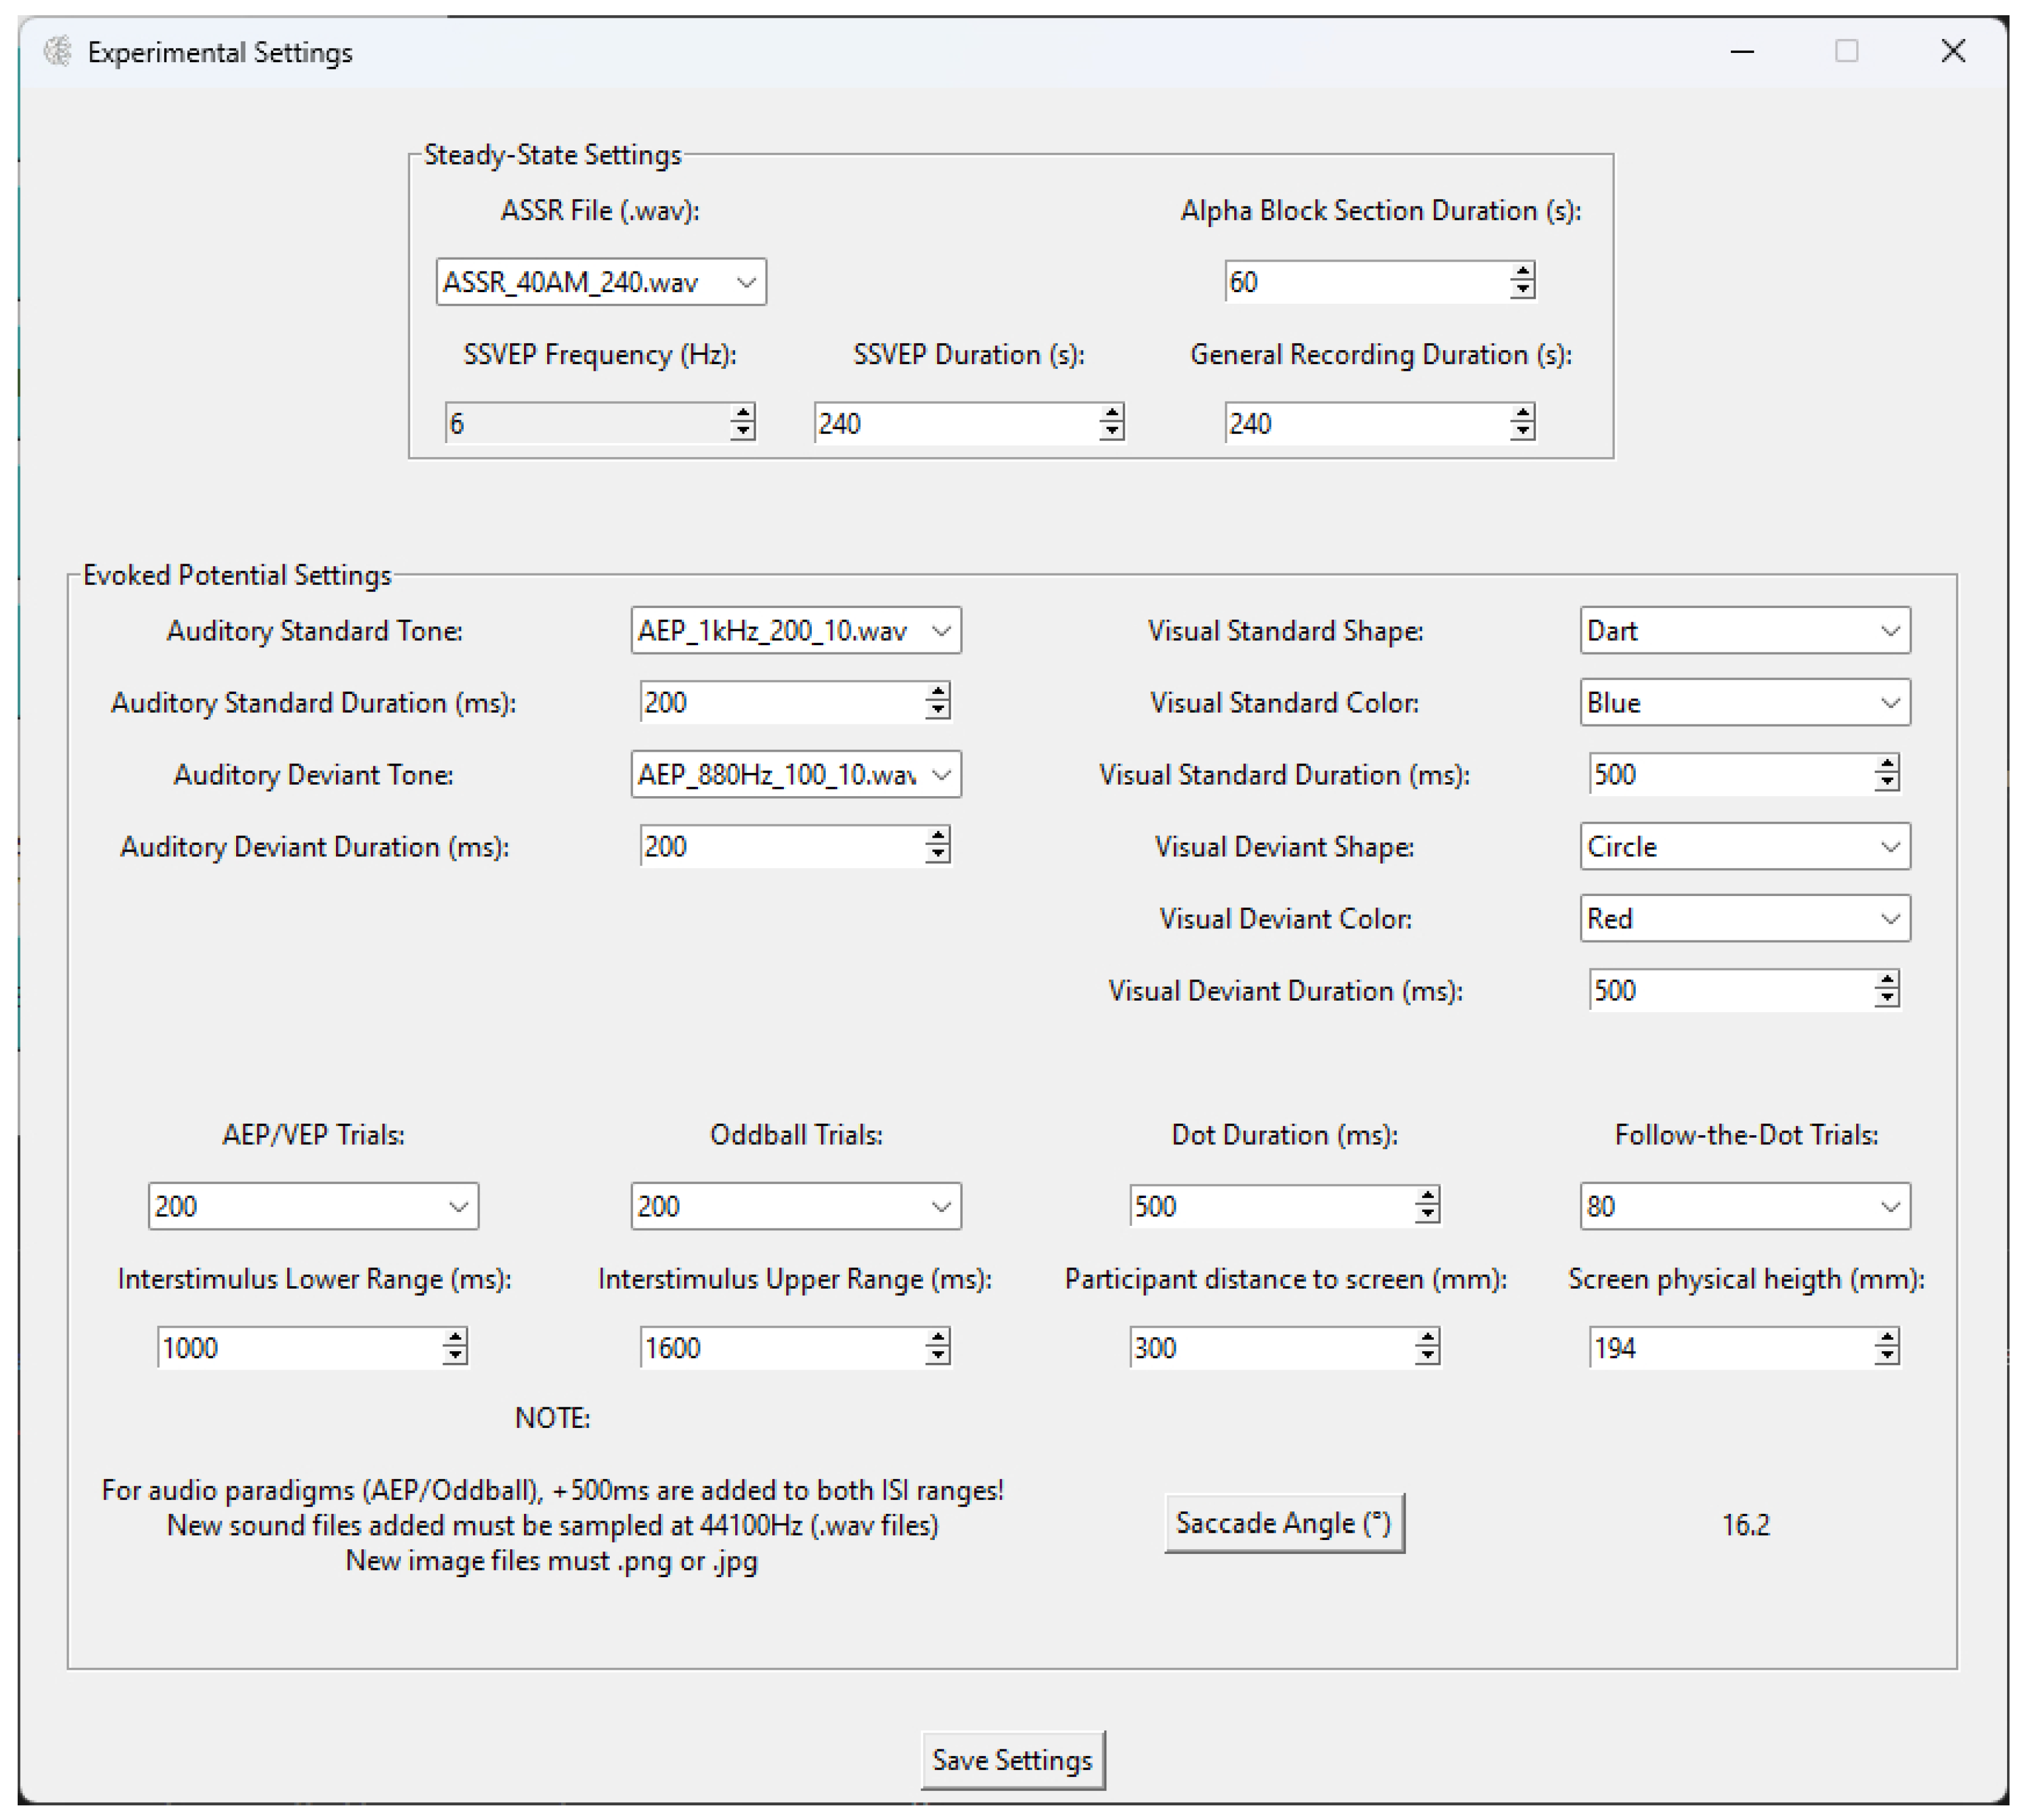This screenshot has width=2029, height=1820.
Task: Open the ASSR File dropdown
Action: pyautogui.click(x=746, y=282)
